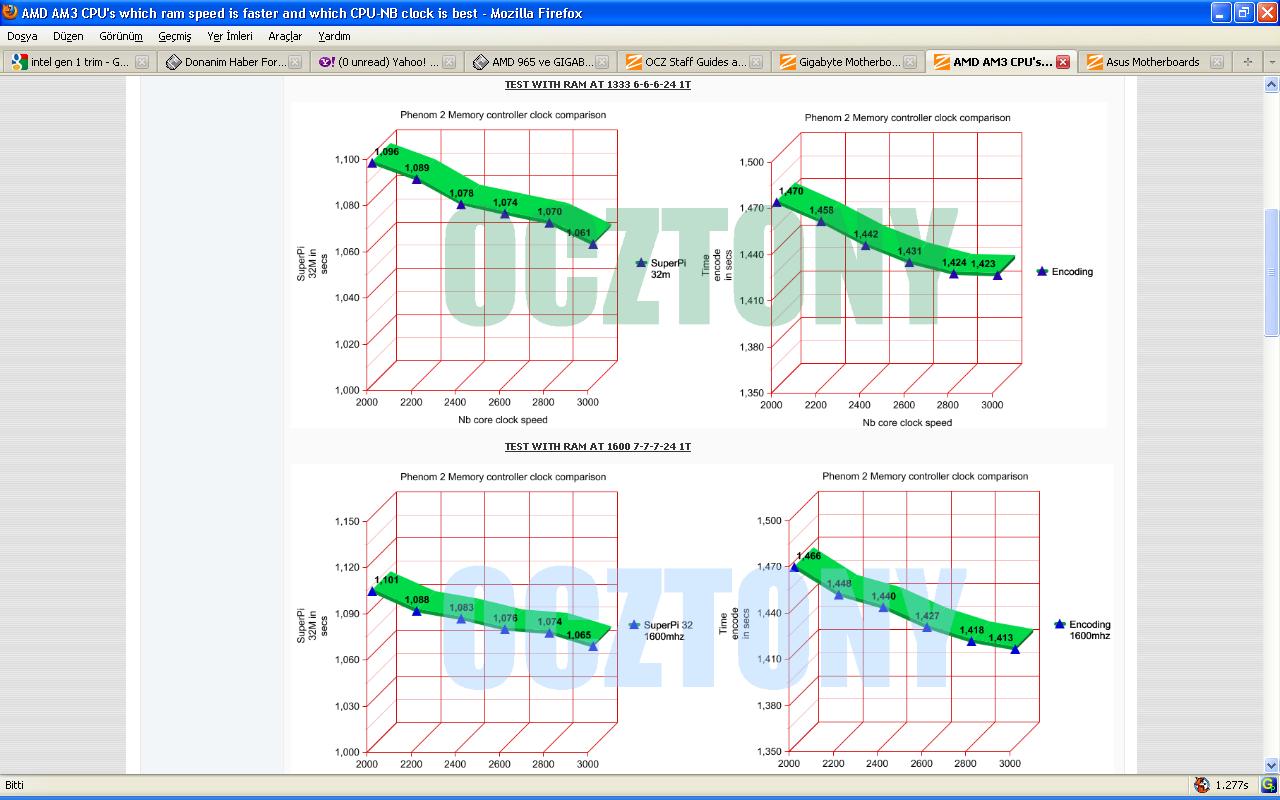Click the Yahoo favicon on the third tab
The image size is (1280, 800).
(327, 62)
